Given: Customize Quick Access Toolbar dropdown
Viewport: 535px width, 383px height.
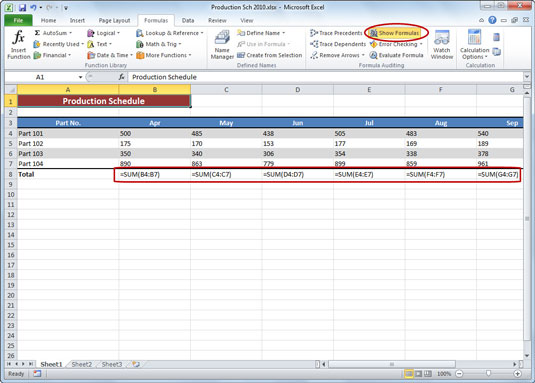Looking at the screenshot, I should (66, 8).
